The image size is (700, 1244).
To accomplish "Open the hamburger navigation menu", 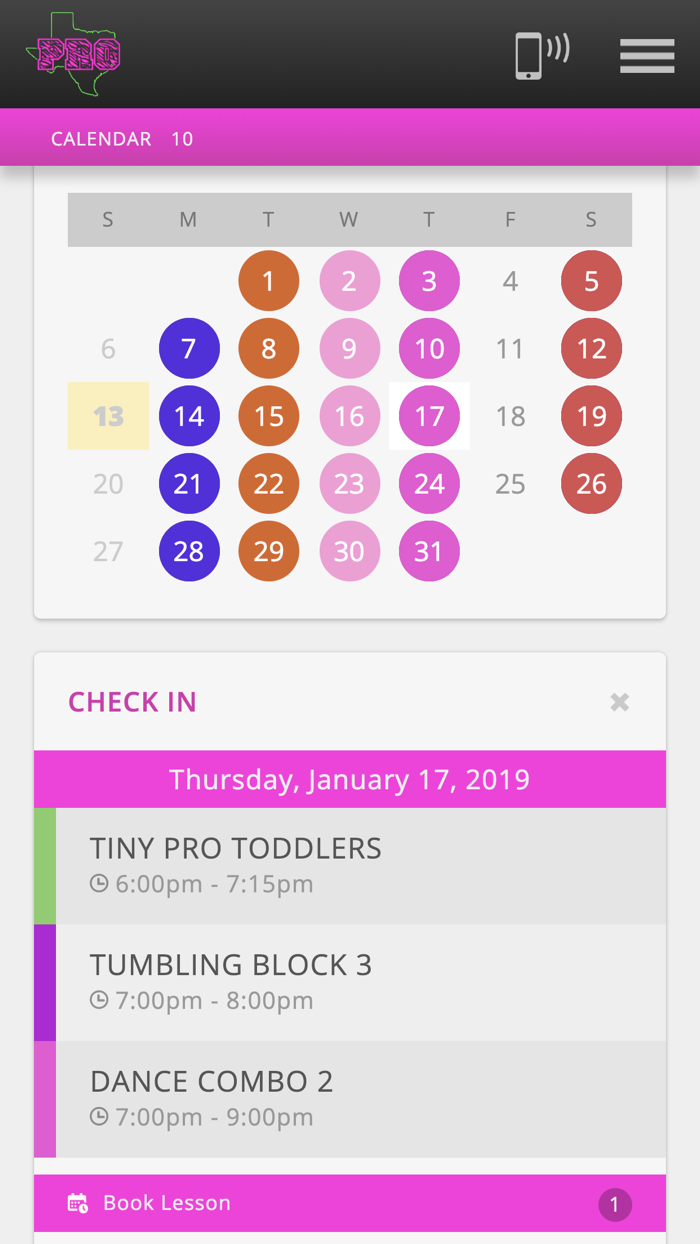I will point(646,55).
